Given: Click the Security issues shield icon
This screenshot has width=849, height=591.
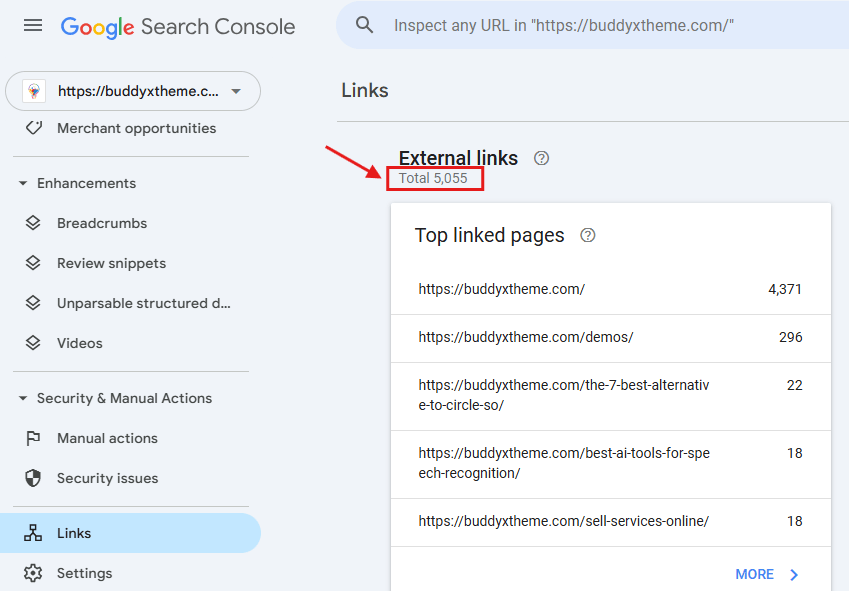Looking at the screenshot, I should 33,478.
